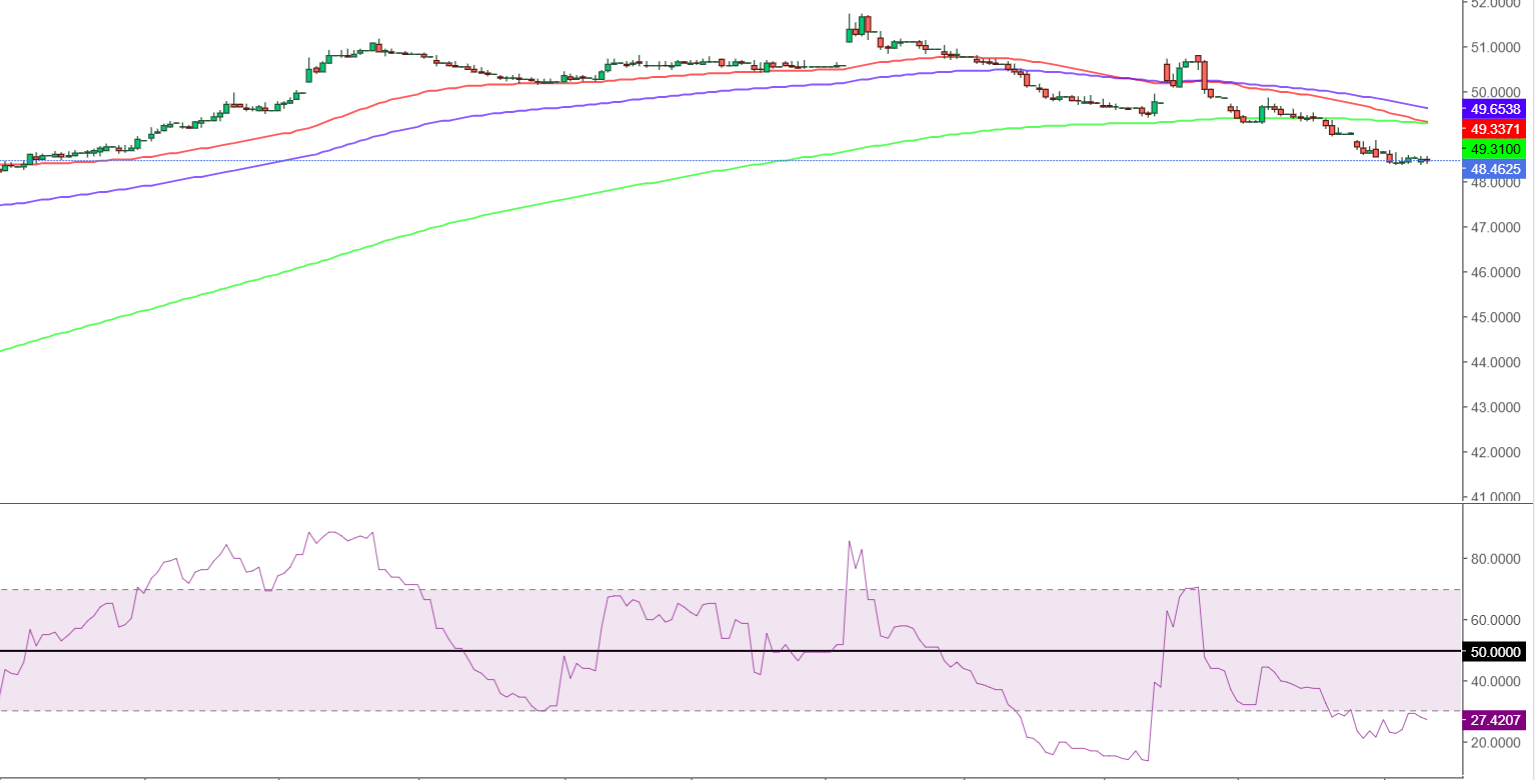This screenshot has height=780, width=1535.
Task: Click the current price label 48.4625
Action: [x=1494, y=170]
